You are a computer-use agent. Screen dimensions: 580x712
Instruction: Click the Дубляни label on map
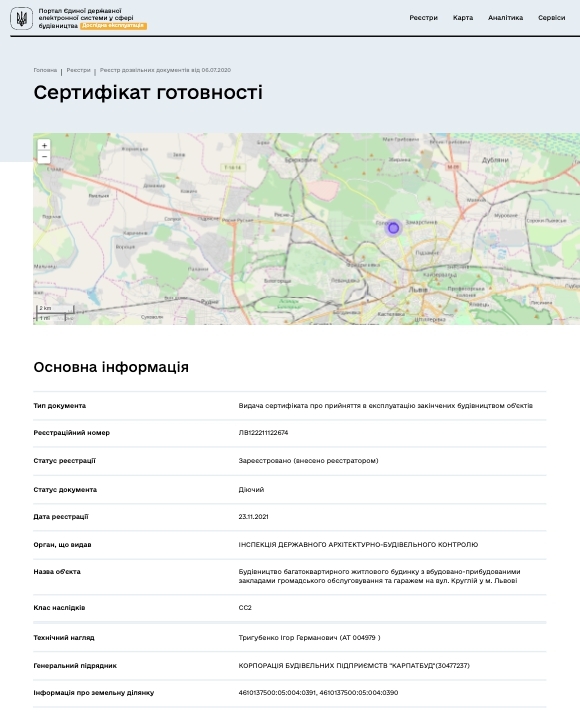pyautogui.click(x=495, y=160)
